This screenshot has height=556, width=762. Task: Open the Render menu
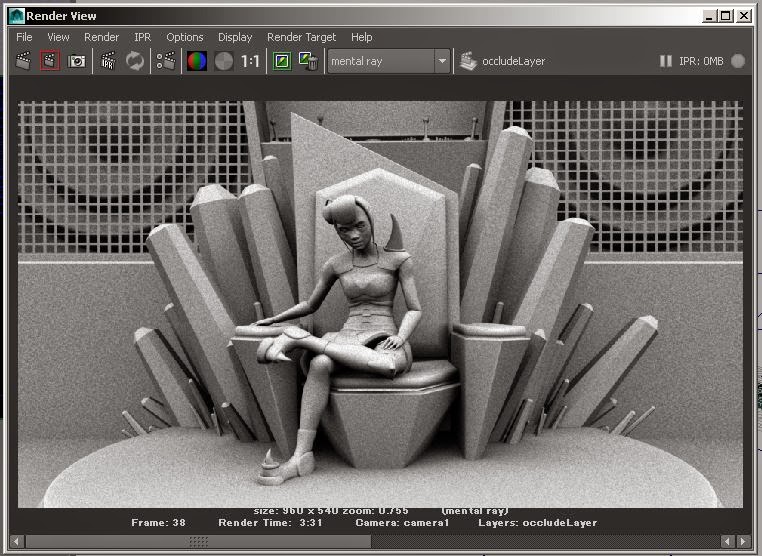[101, 37]
